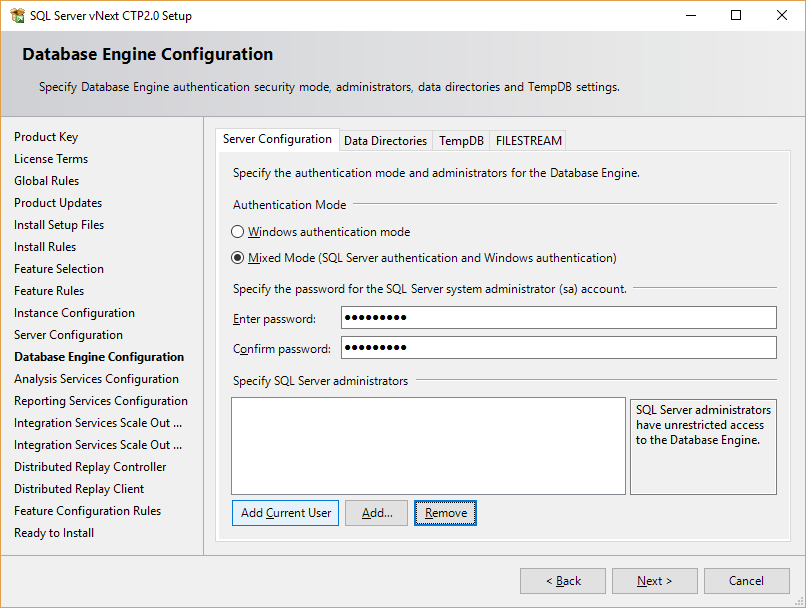Cancel the setup wizard
Screen dimensions: 806x608
click(746, 581)
